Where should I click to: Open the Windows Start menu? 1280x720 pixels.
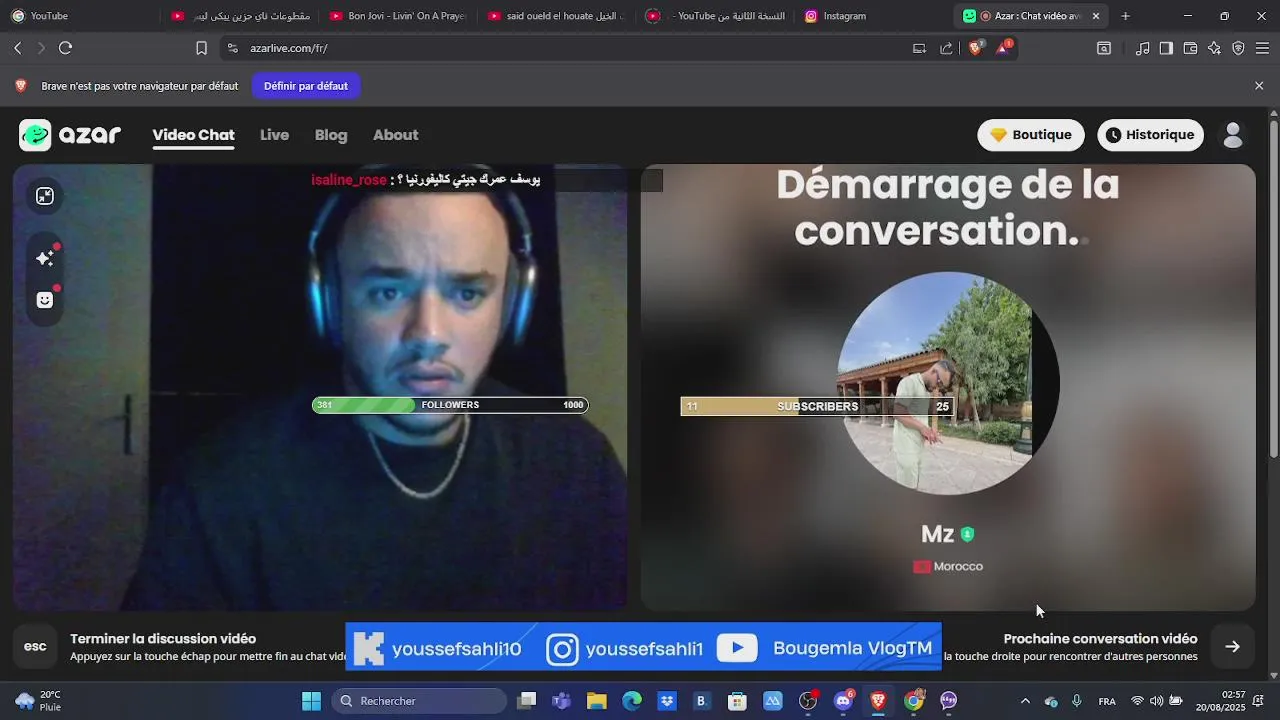coord(311,701)
